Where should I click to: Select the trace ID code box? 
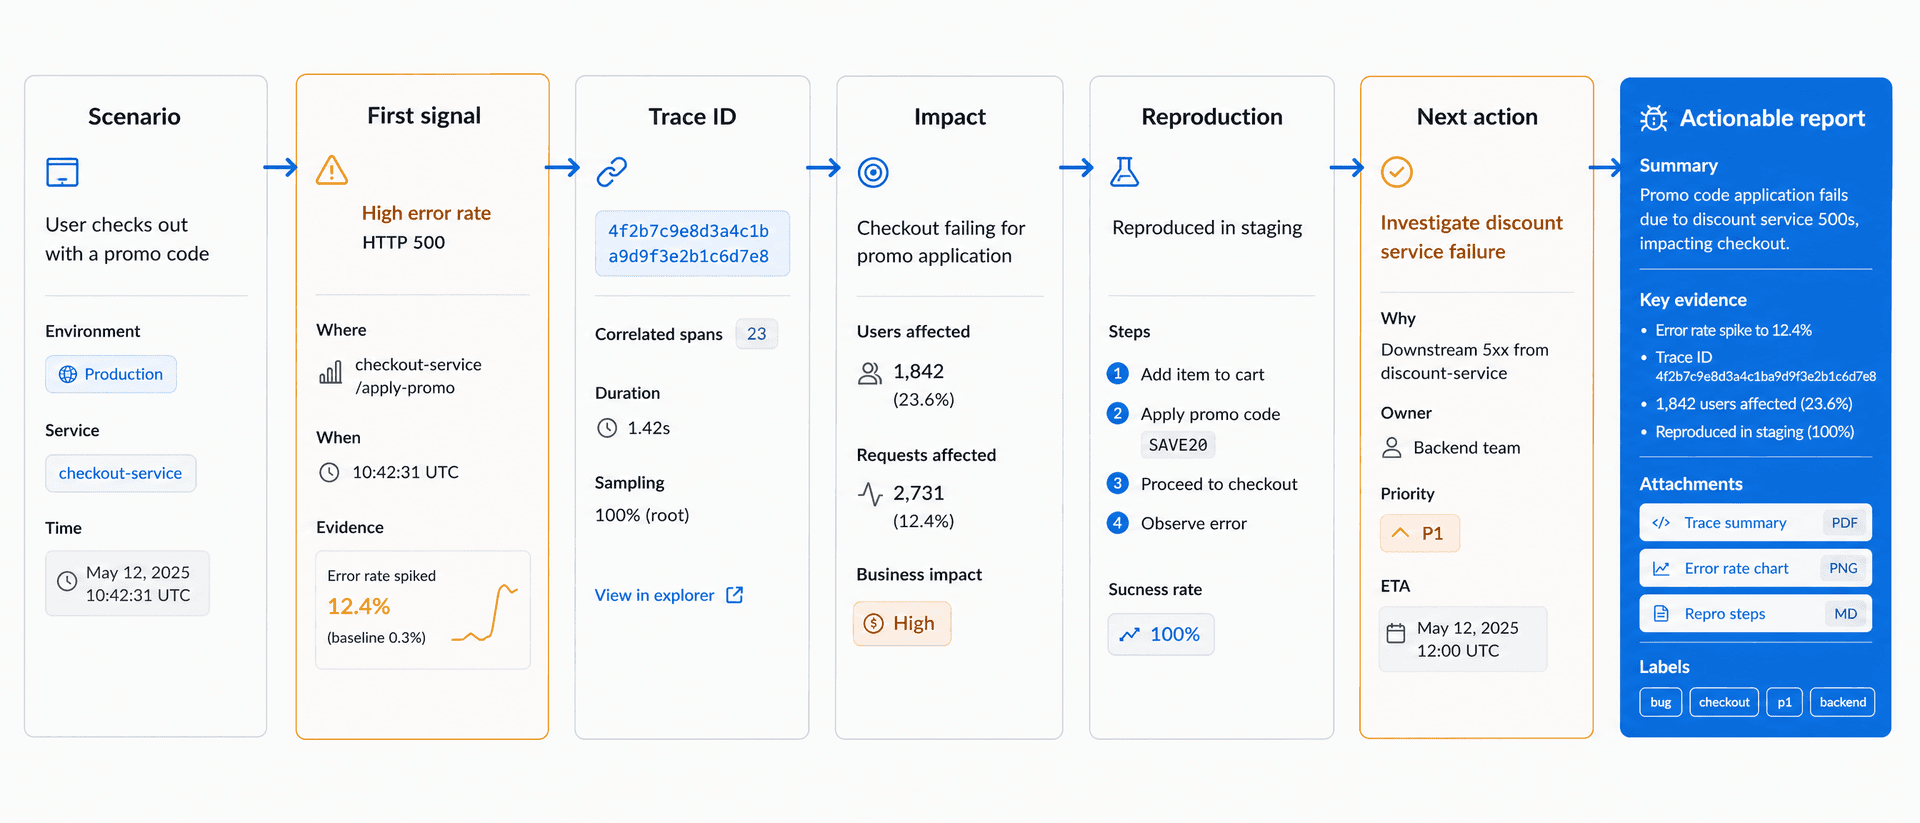tap(692, 243)
